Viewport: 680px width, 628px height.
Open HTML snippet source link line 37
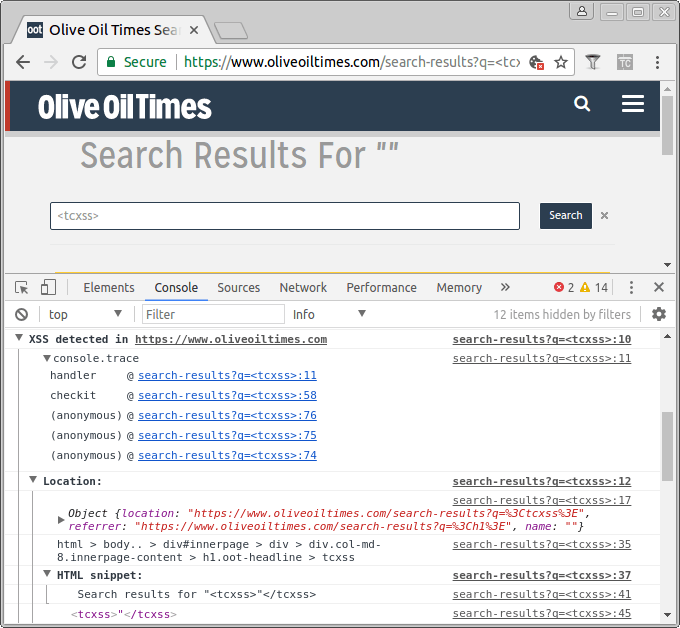[x=542, y=575]
